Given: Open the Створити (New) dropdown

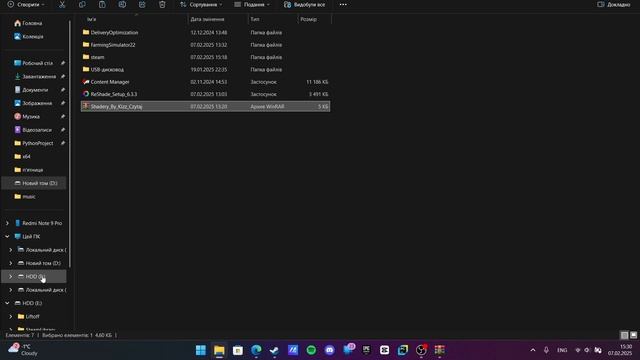Looking at the screenshot, I should (26, 4).
